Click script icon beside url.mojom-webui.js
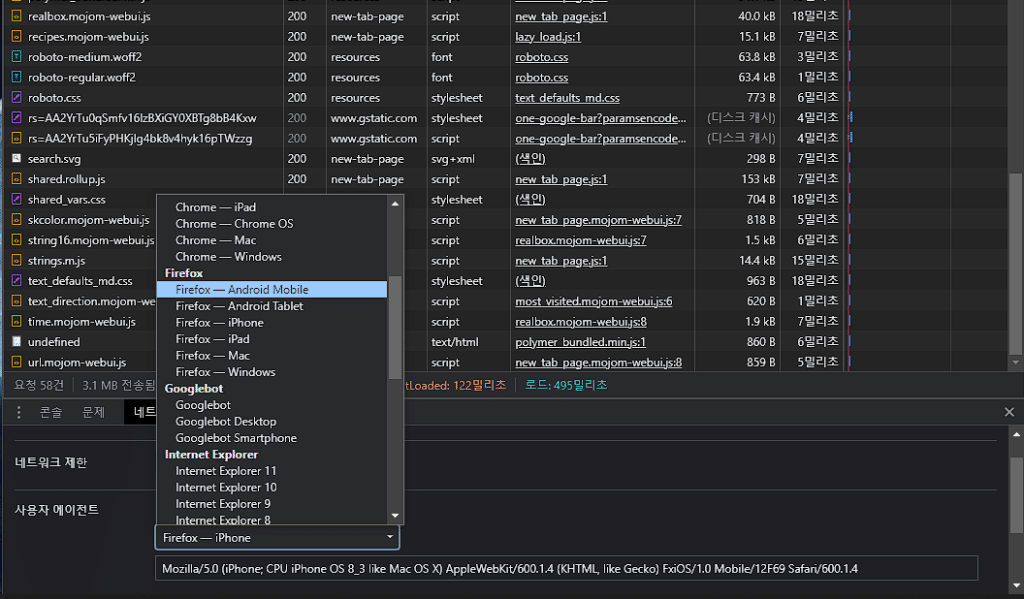Screen dimensions: 1024x599 pyautogui.click(x=16, y=362)
